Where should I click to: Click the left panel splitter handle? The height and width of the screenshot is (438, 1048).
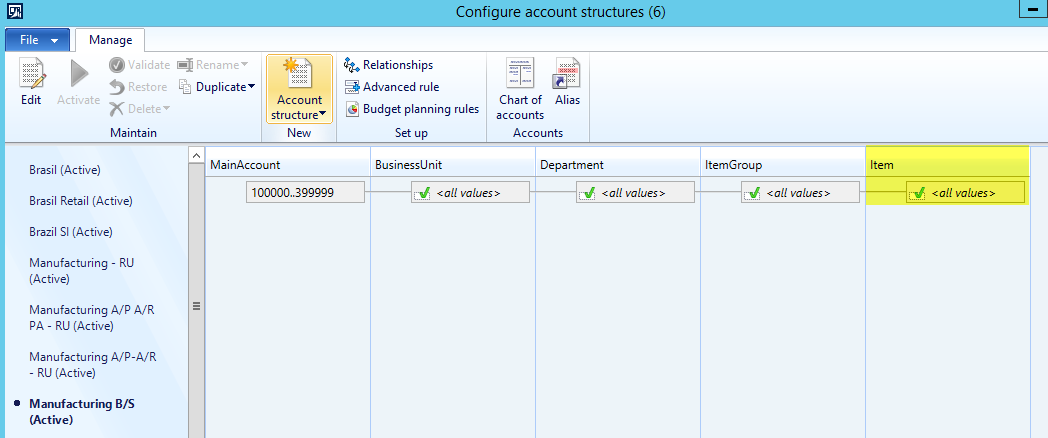pos(196,306)
